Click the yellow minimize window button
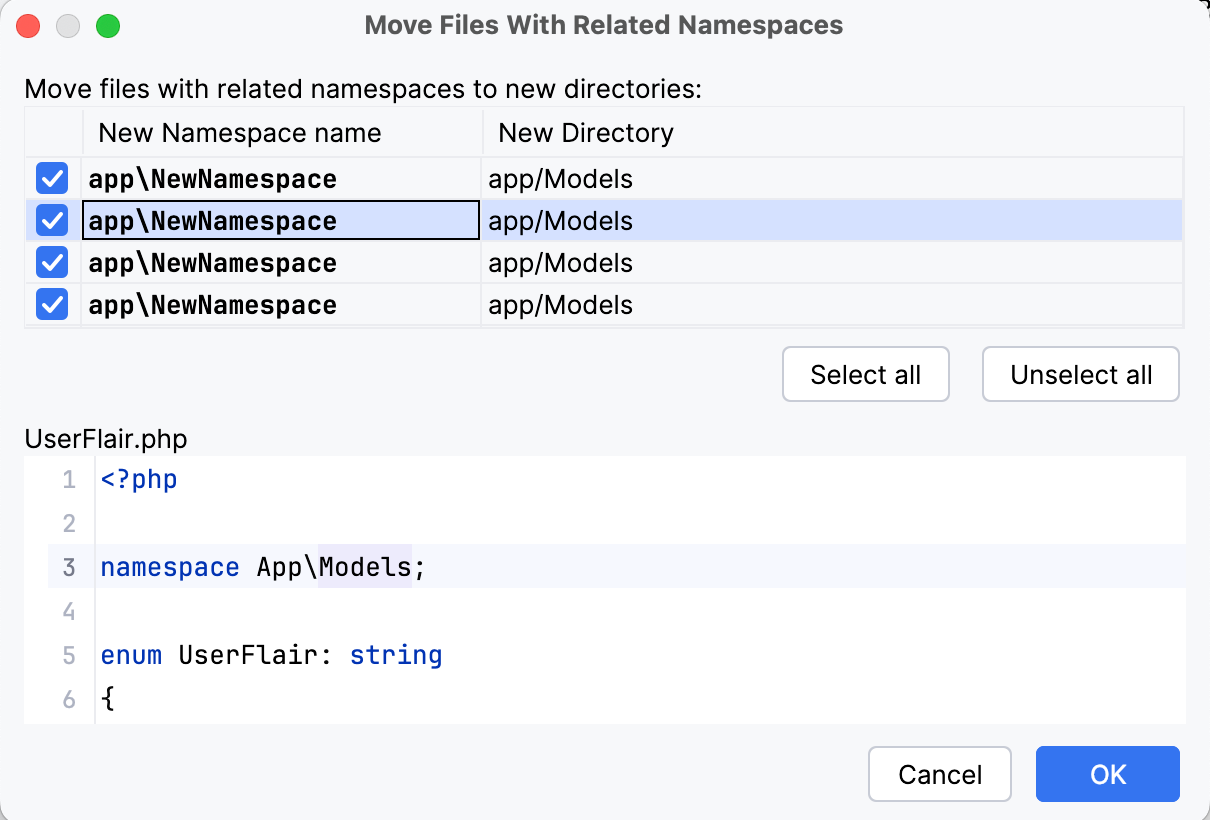Viewport: 1210px width, 820px height. tap(68, 26)
